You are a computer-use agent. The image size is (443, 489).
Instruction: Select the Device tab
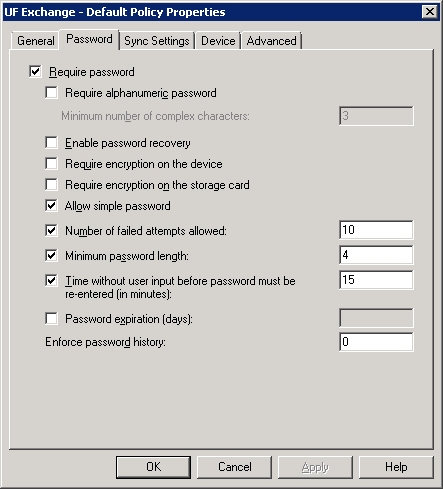[218, 41]
